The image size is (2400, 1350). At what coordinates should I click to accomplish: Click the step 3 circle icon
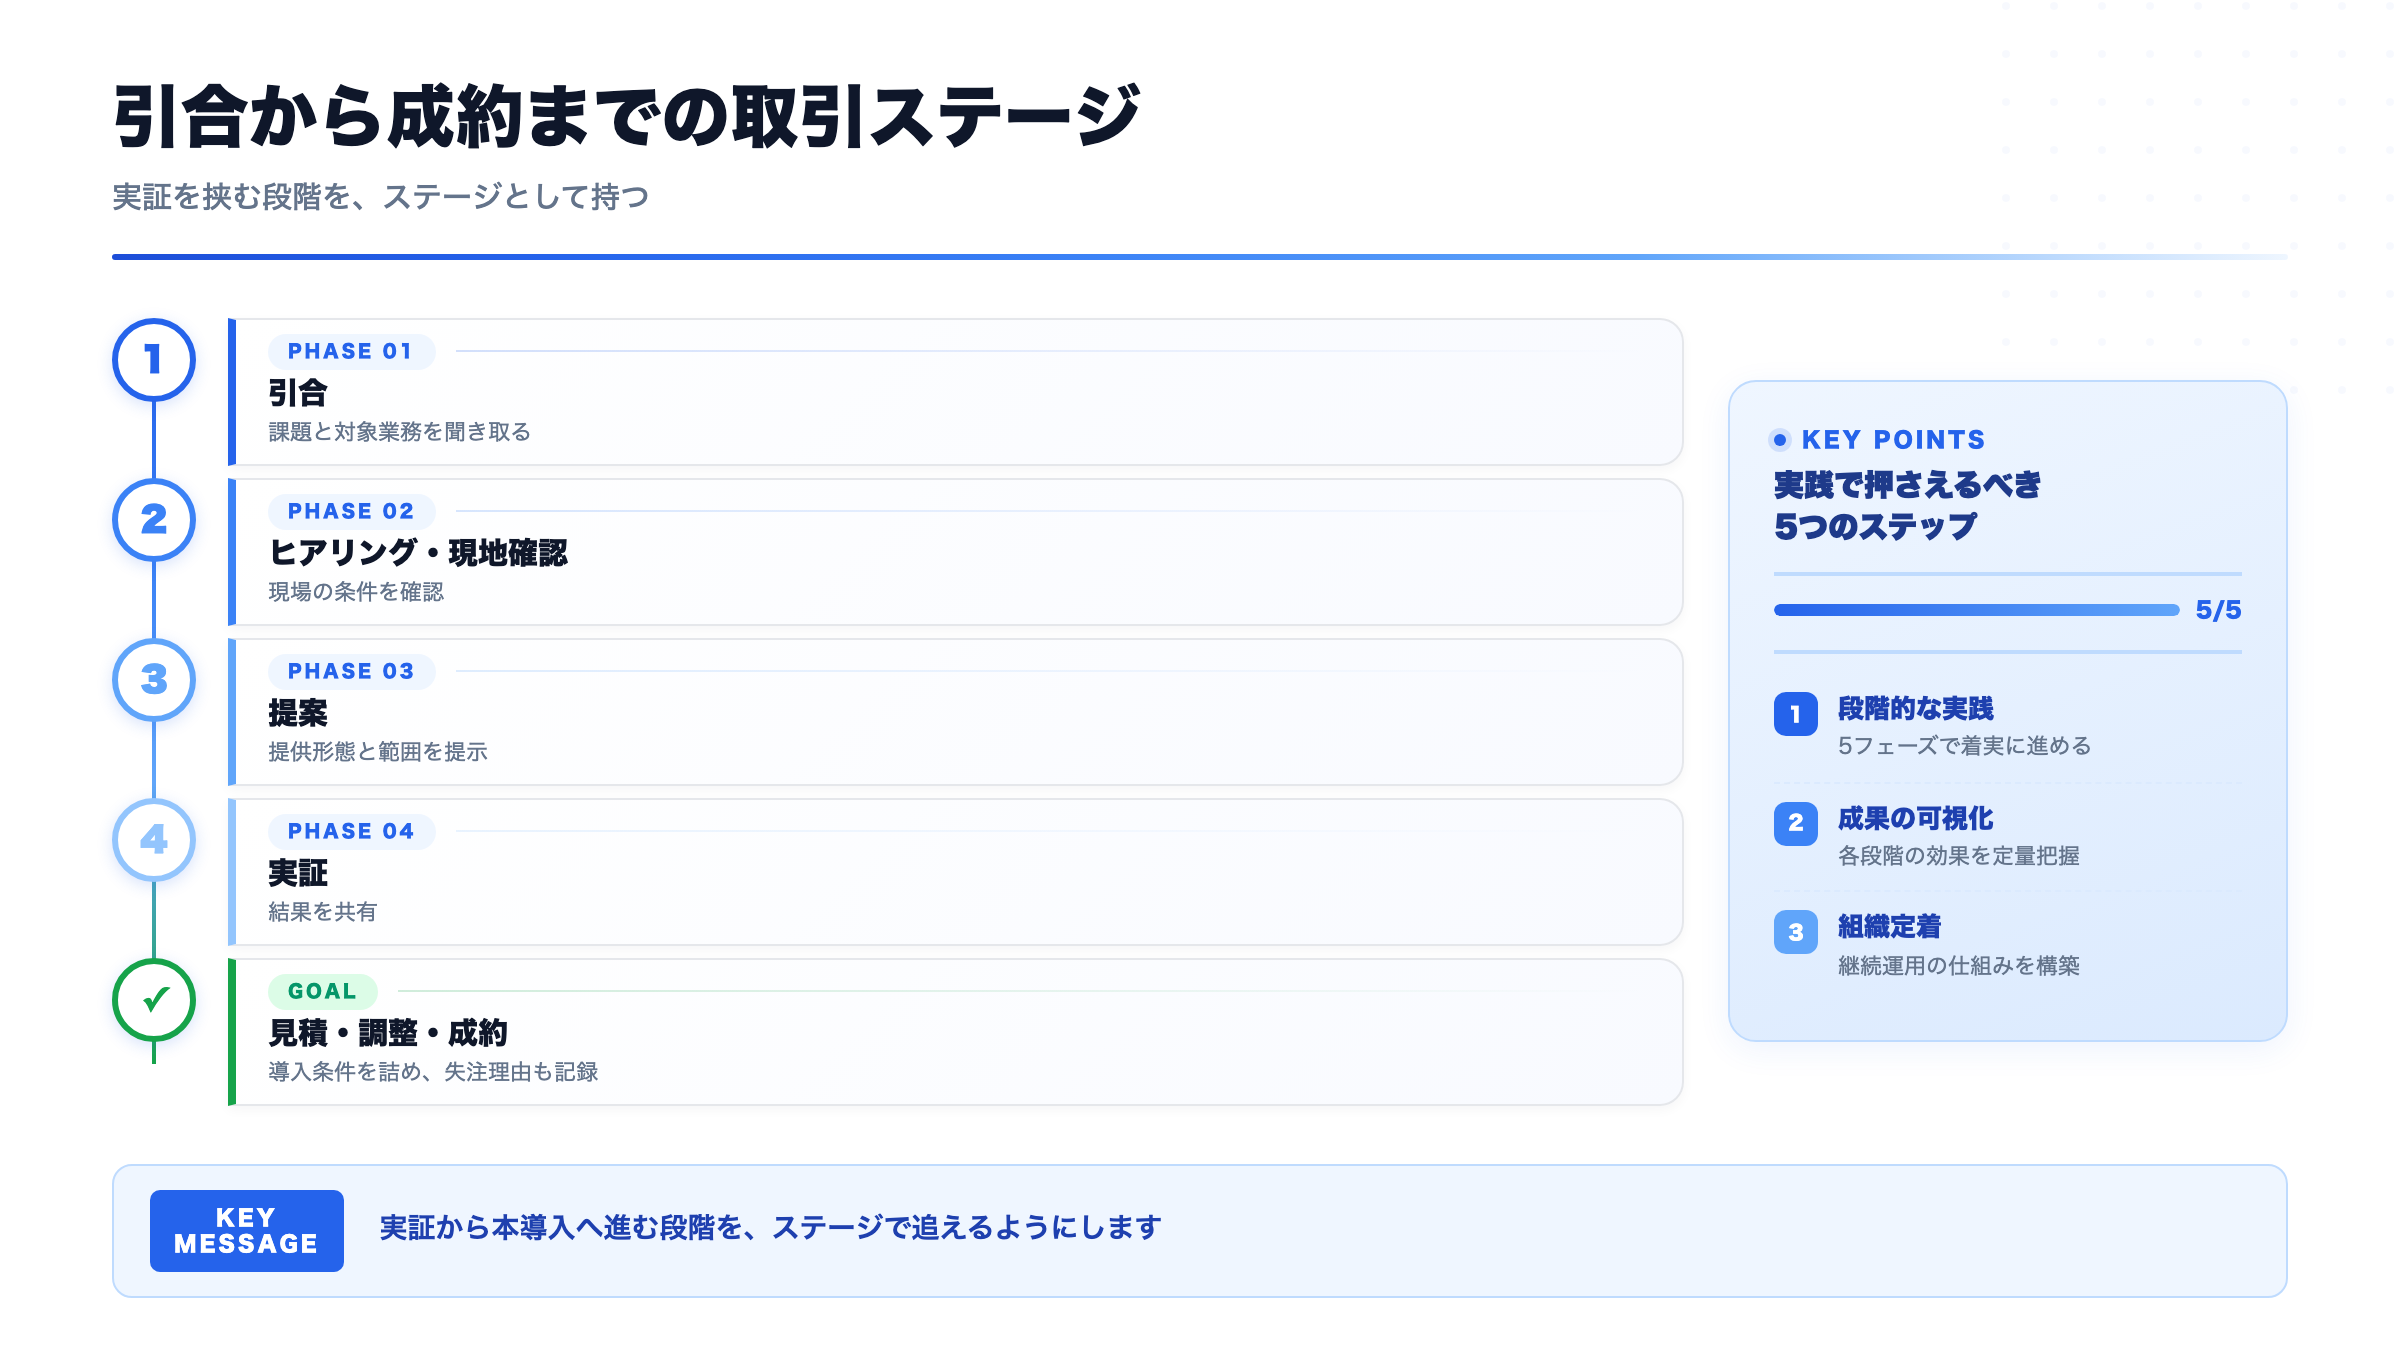[x=154, y=680]
